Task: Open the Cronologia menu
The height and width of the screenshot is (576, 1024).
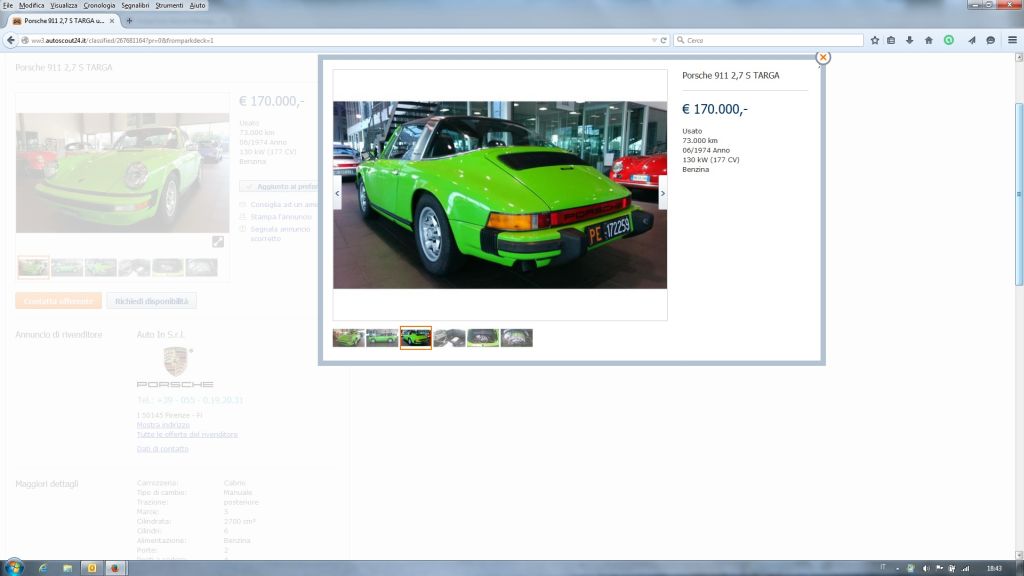Action: click(x=99, y=5)
